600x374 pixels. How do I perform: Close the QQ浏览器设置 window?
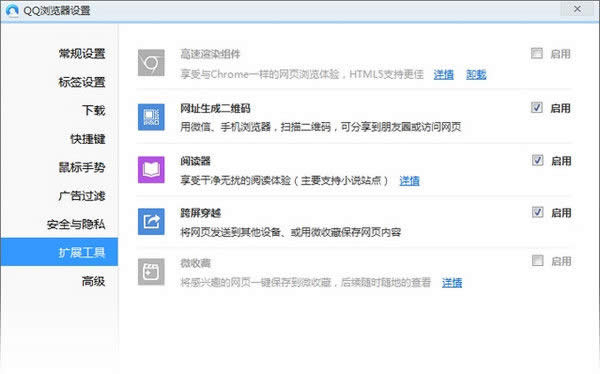point(577,9)
